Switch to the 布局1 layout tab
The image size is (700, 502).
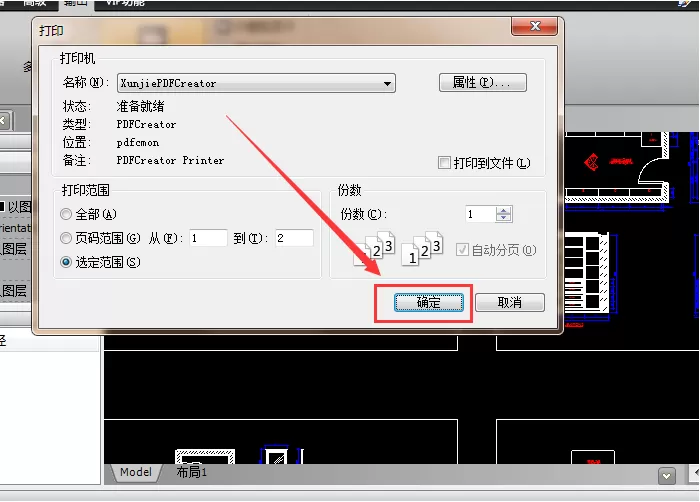pos(192,472)
